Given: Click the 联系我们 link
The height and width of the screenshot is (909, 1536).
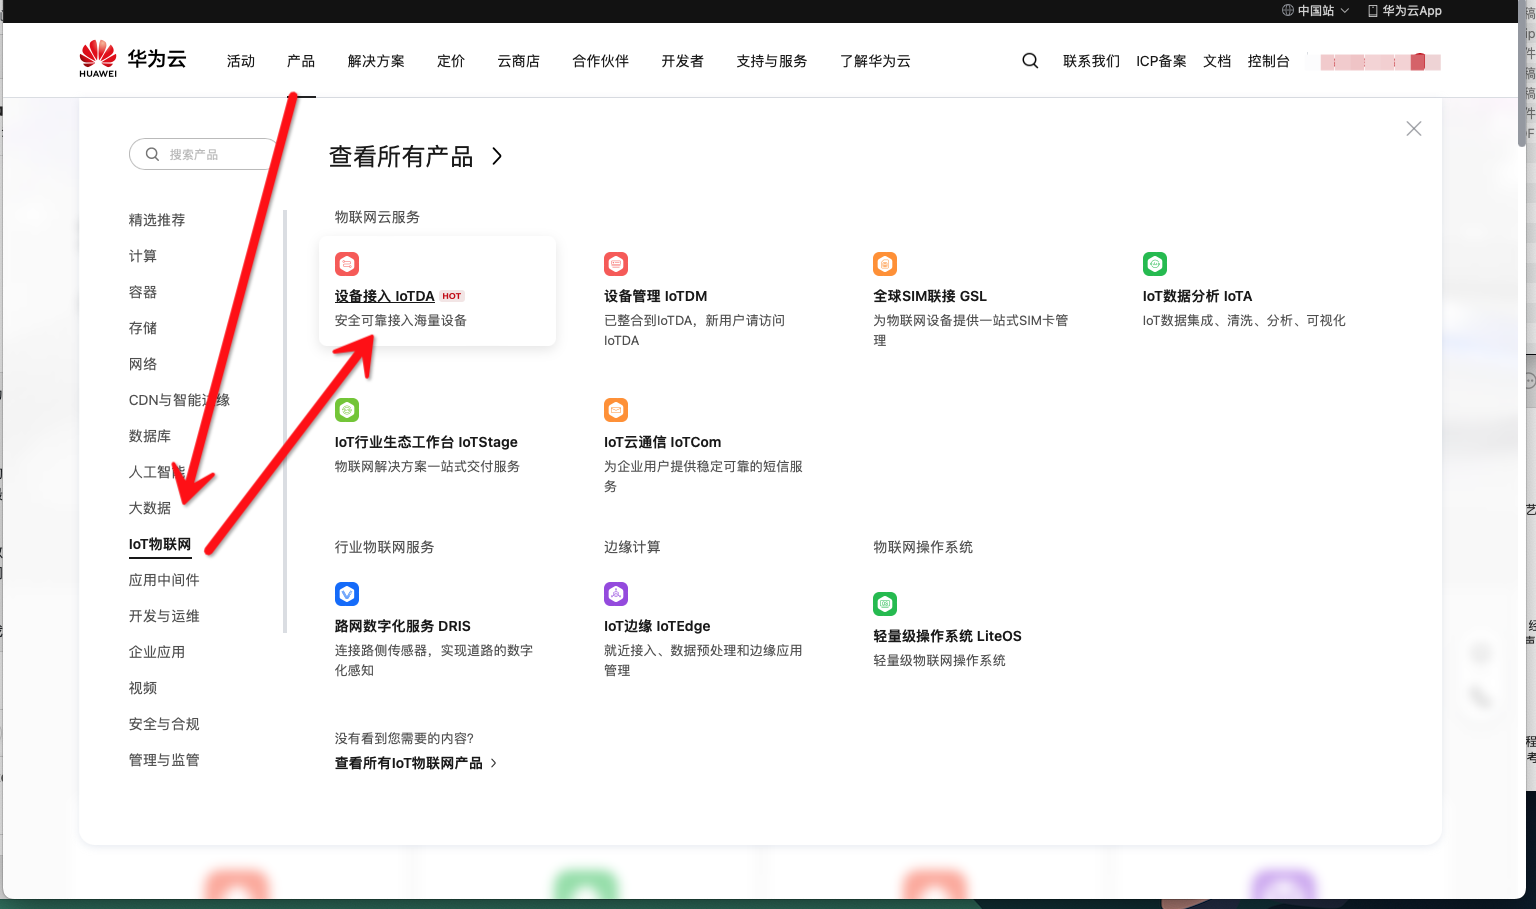Looking at the screenshot, I should [1092, 61].
